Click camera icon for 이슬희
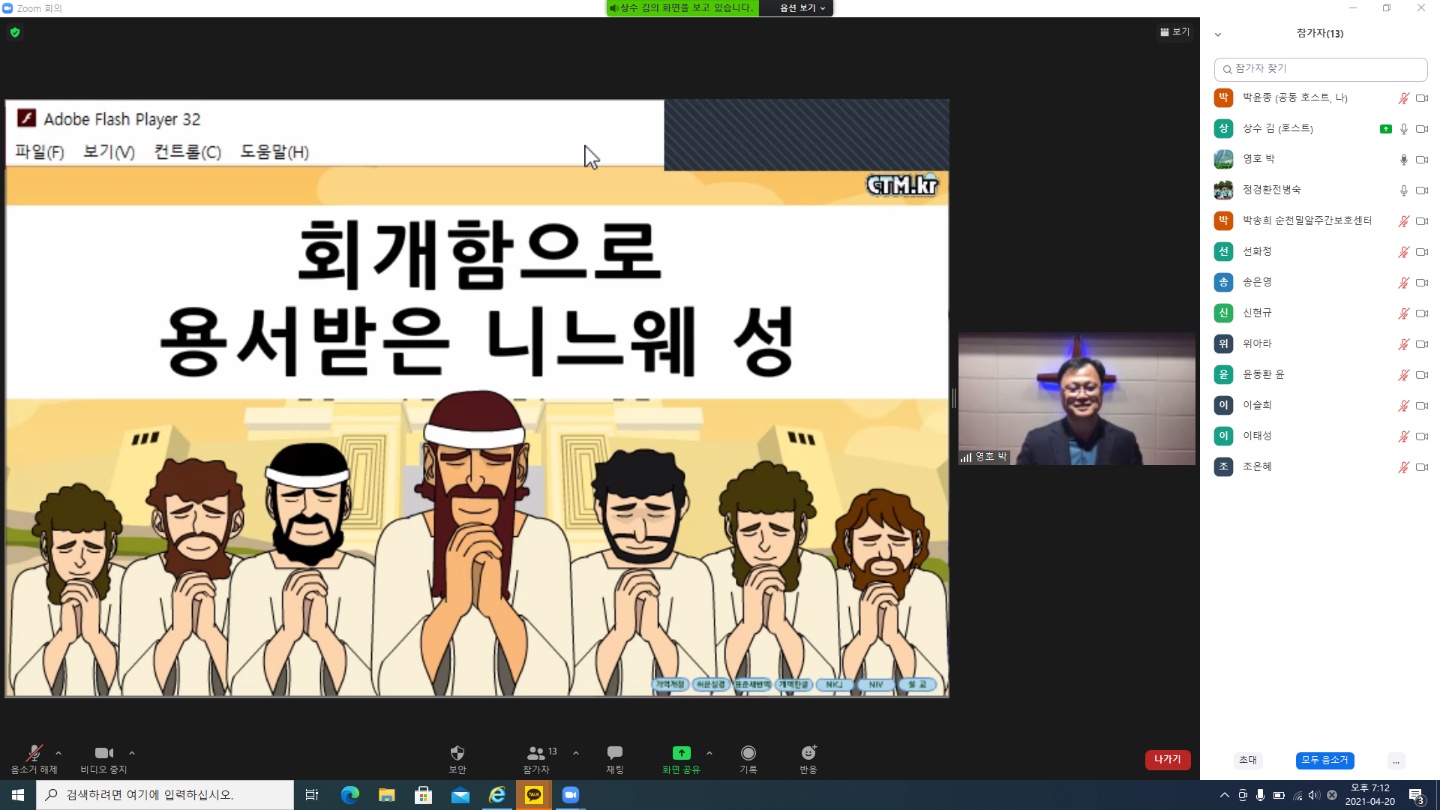Viewport: 1440px width, 810px height. click(1422, 406)
